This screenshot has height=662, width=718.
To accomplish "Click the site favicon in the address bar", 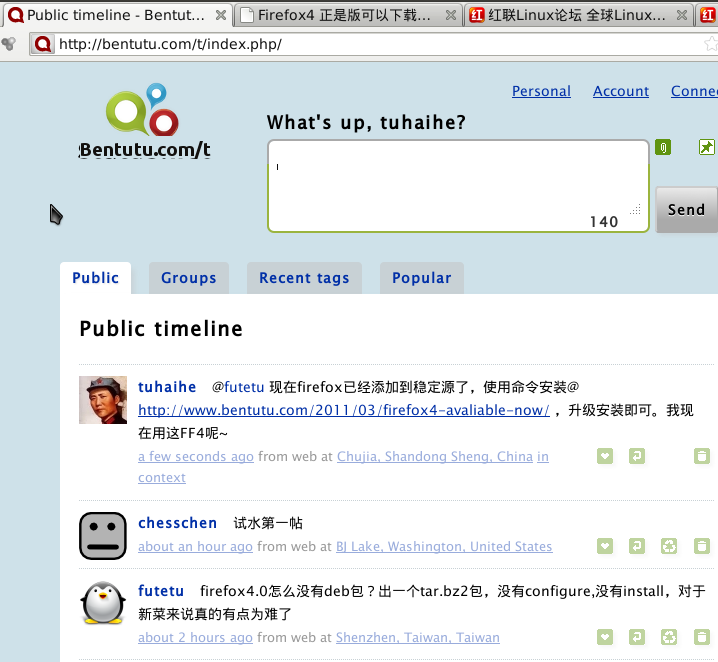I will coord(43,44).
